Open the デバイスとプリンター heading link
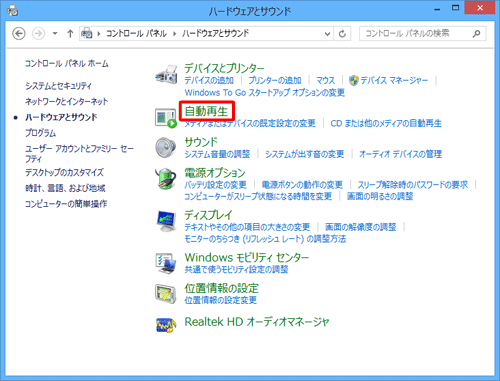The height and width of the screenshot is (381, 500). point(224,68)
